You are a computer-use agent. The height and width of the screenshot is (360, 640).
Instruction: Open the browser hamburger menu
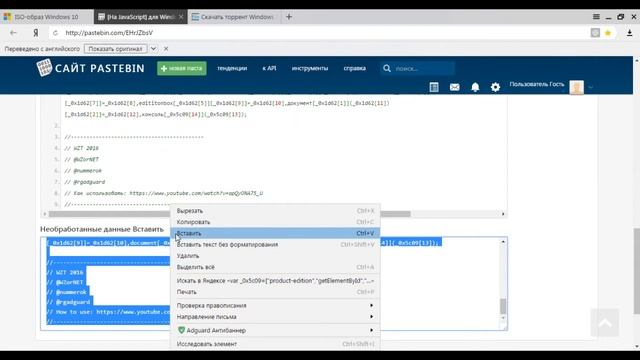click(596, 17)
